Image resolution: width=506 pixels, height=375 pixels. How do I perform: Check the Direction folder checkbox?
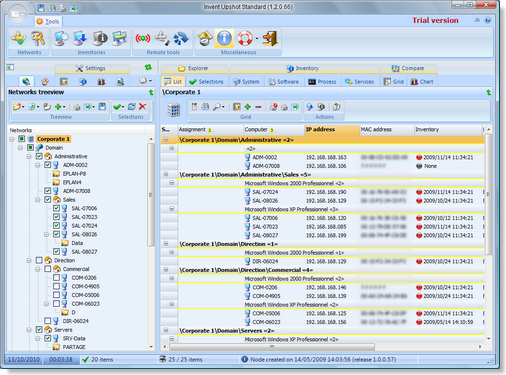39,260
